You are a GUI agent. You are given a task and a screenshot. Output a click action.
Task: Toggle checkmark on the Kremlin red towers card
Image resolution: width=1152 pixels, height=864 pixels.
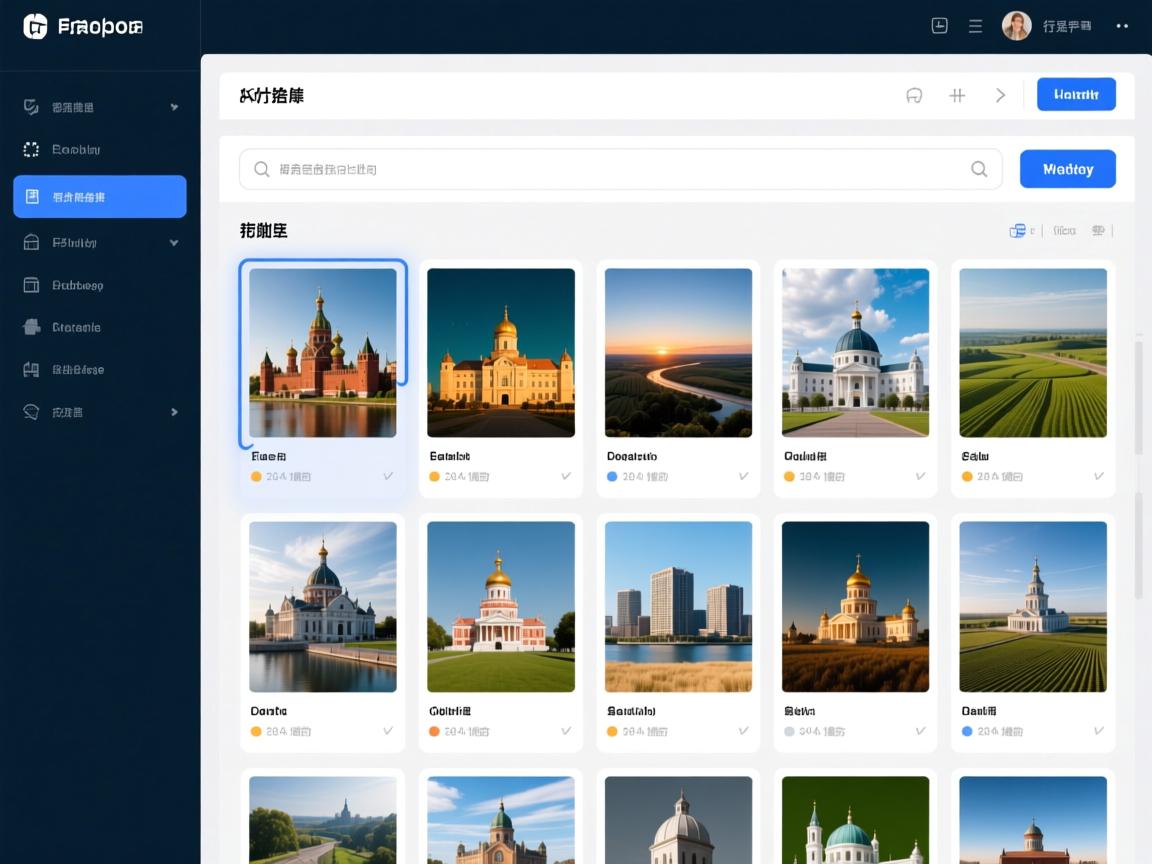(x=388, y=476)
